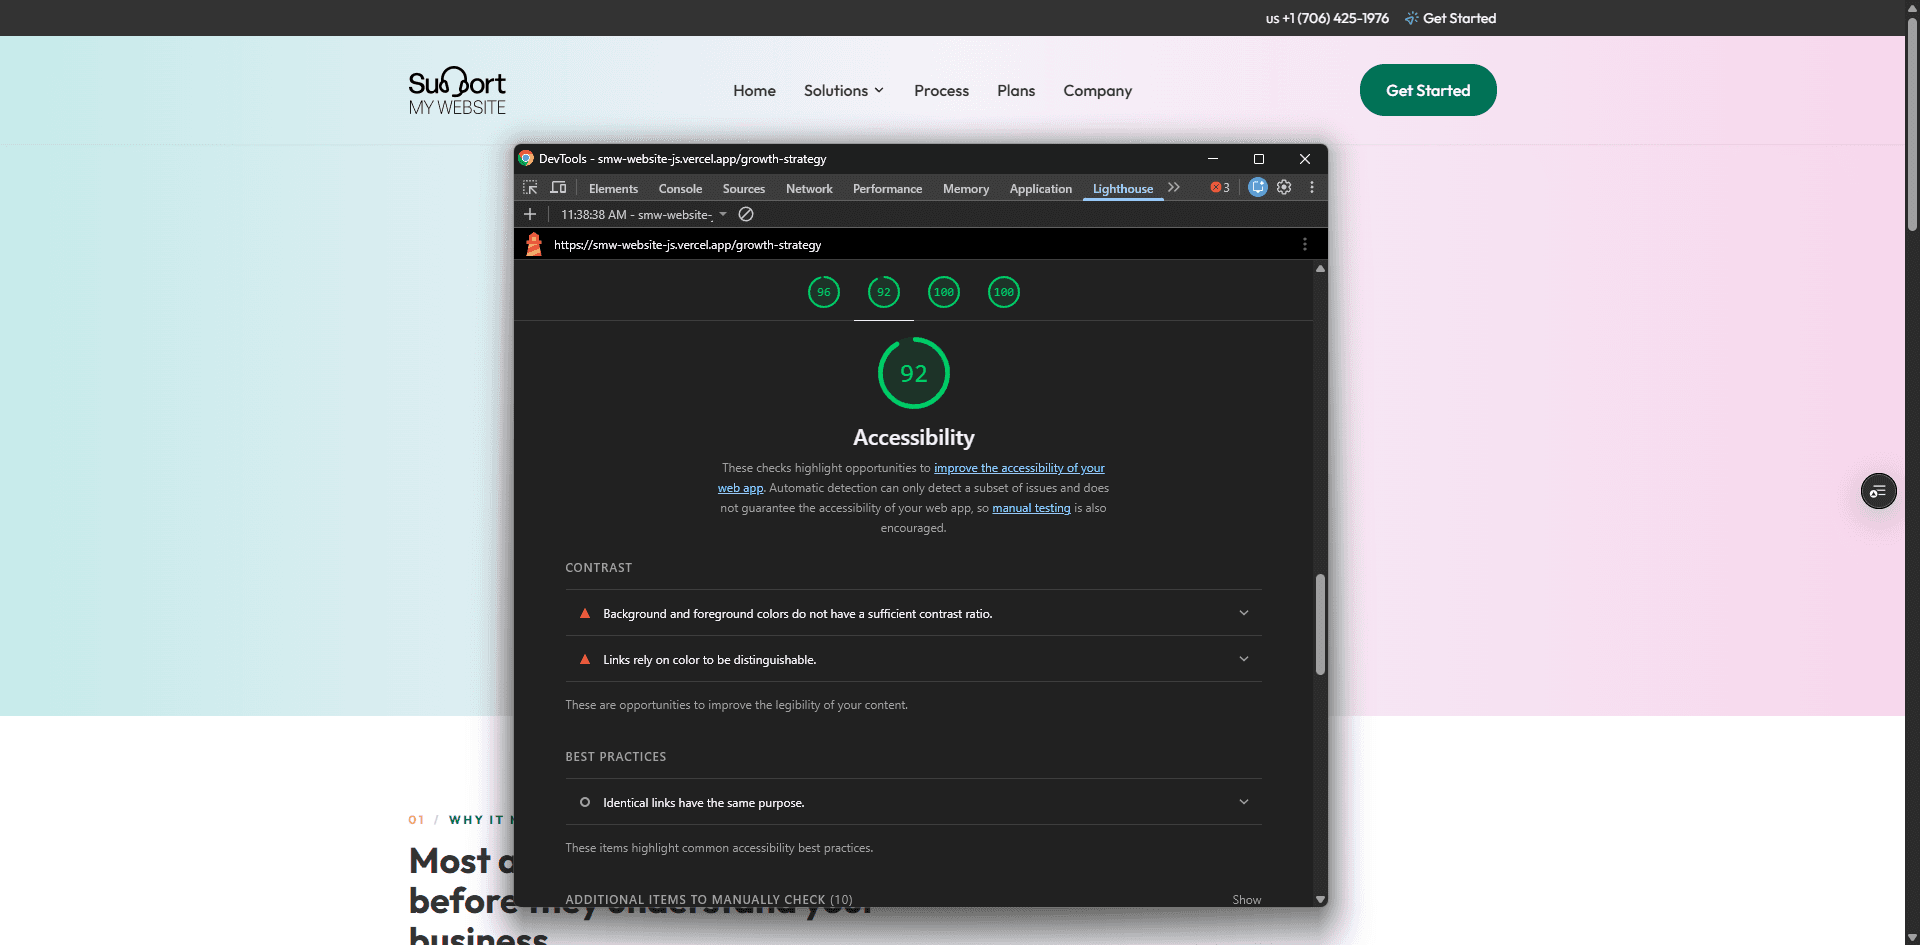Open DevTools three-dot customize menu
Viewport: 1920px width, 945px height.
pos(1312,188)
